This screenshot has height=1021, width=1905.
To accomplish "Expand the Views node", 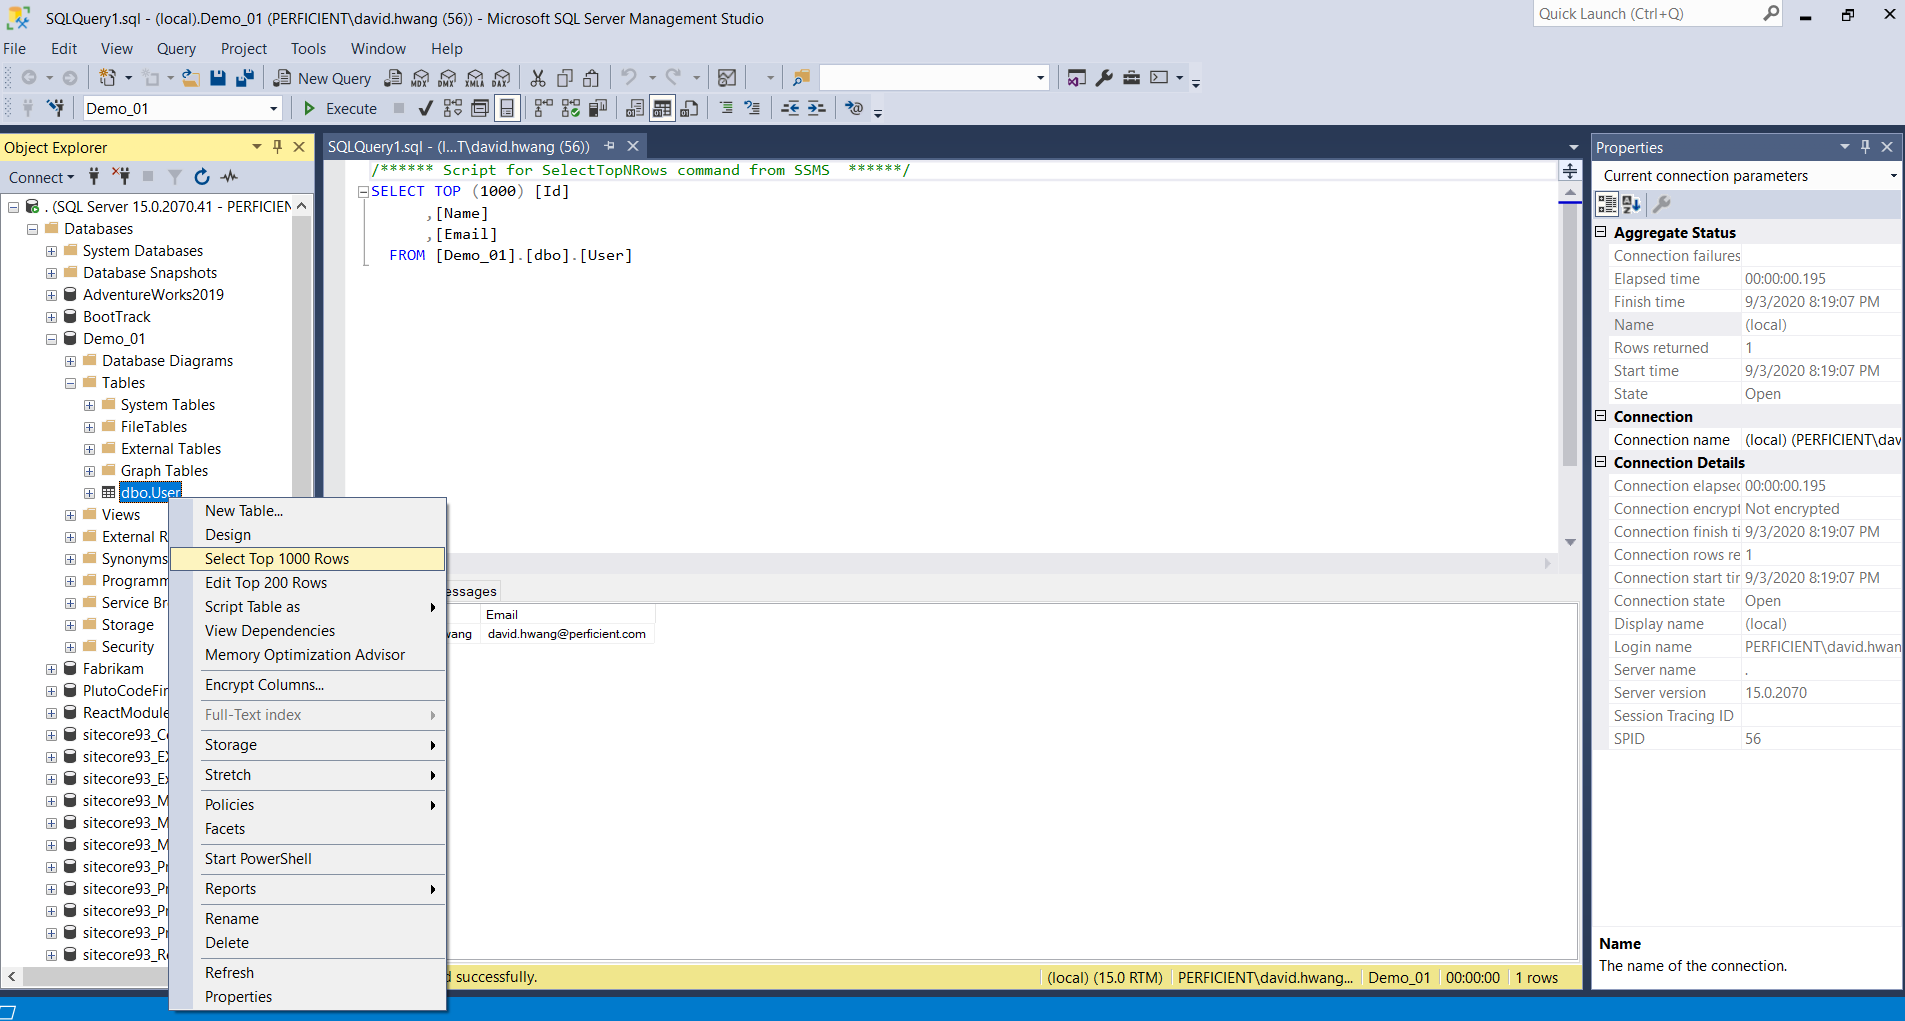I will point(69,514).
